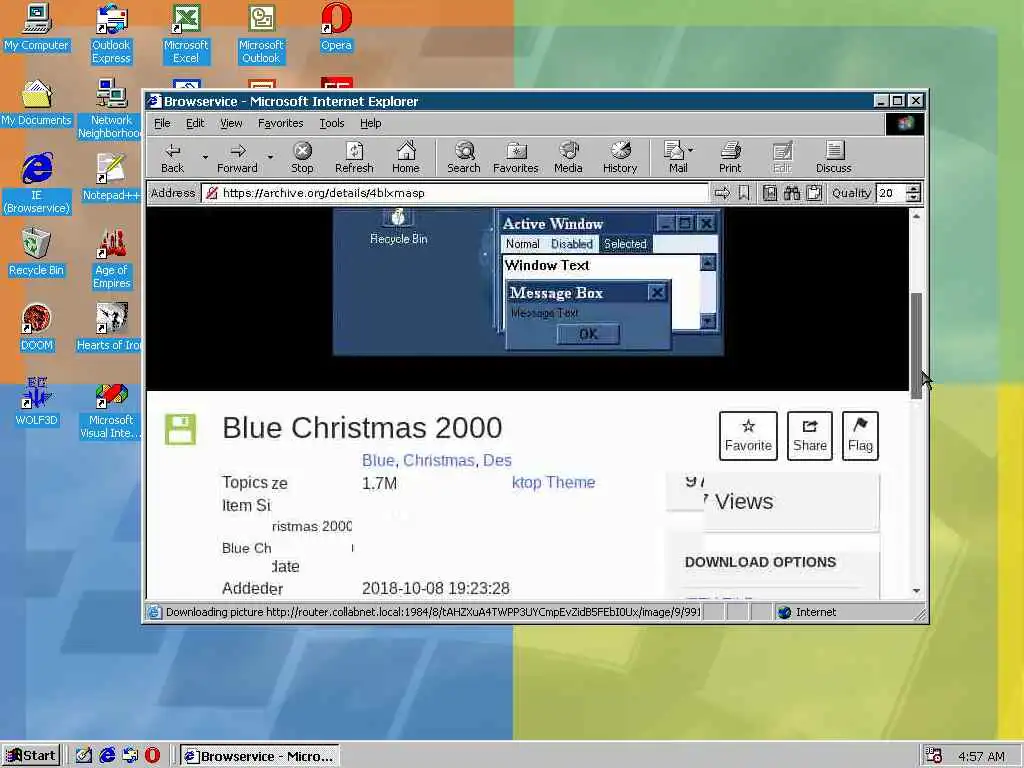Click the Forward arrow toolbar button

tap(237, 158)
